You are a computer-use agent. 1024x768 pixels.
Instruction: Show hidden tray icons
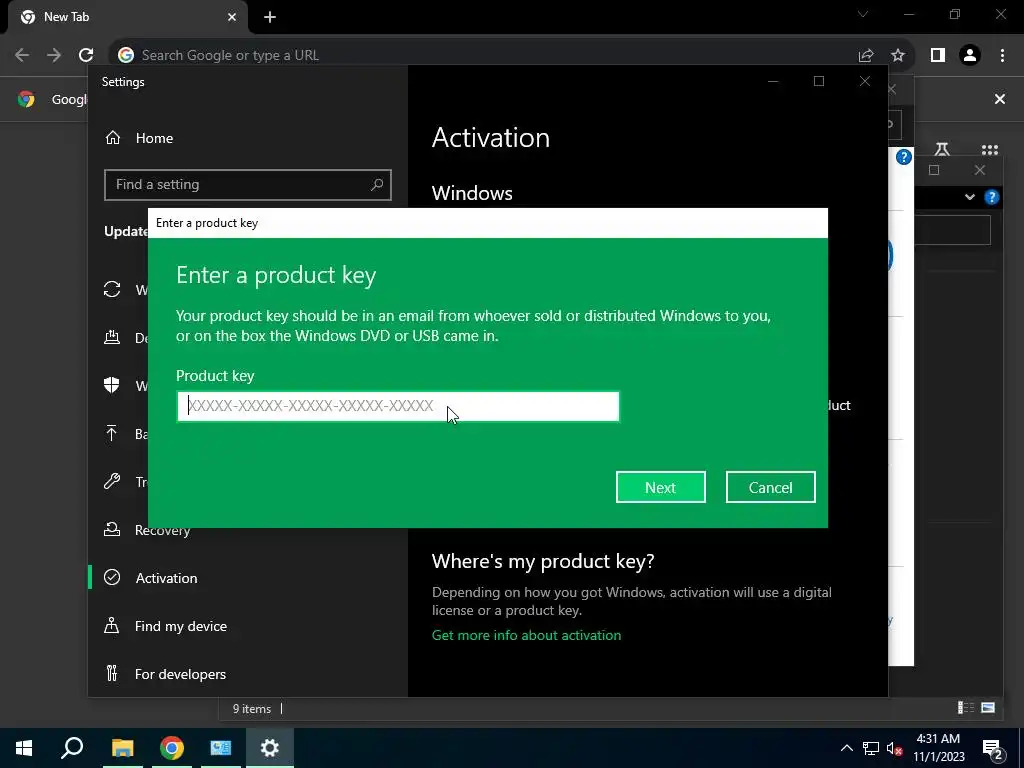click(846, 748)
